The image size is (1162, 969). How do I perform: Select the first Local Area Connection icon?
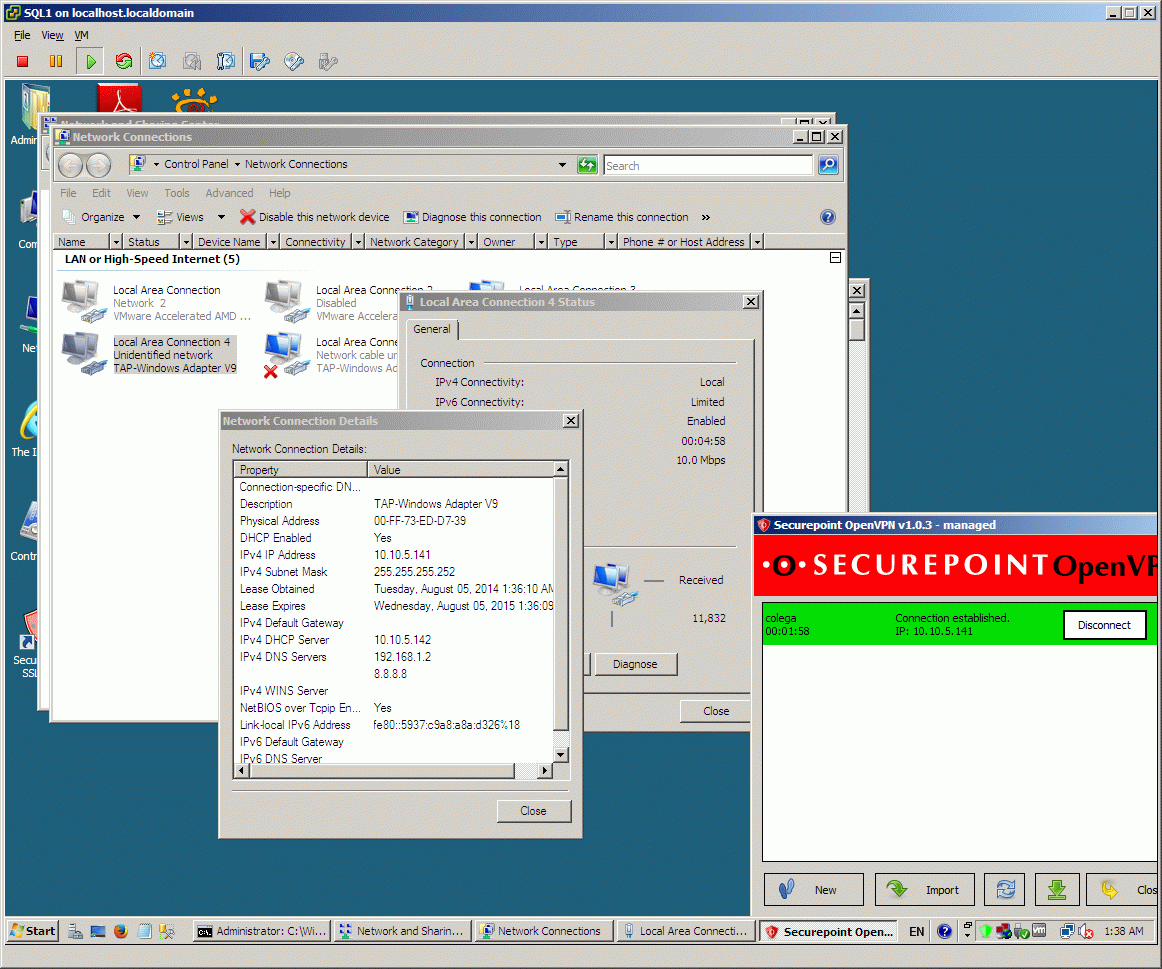(82, 302)
